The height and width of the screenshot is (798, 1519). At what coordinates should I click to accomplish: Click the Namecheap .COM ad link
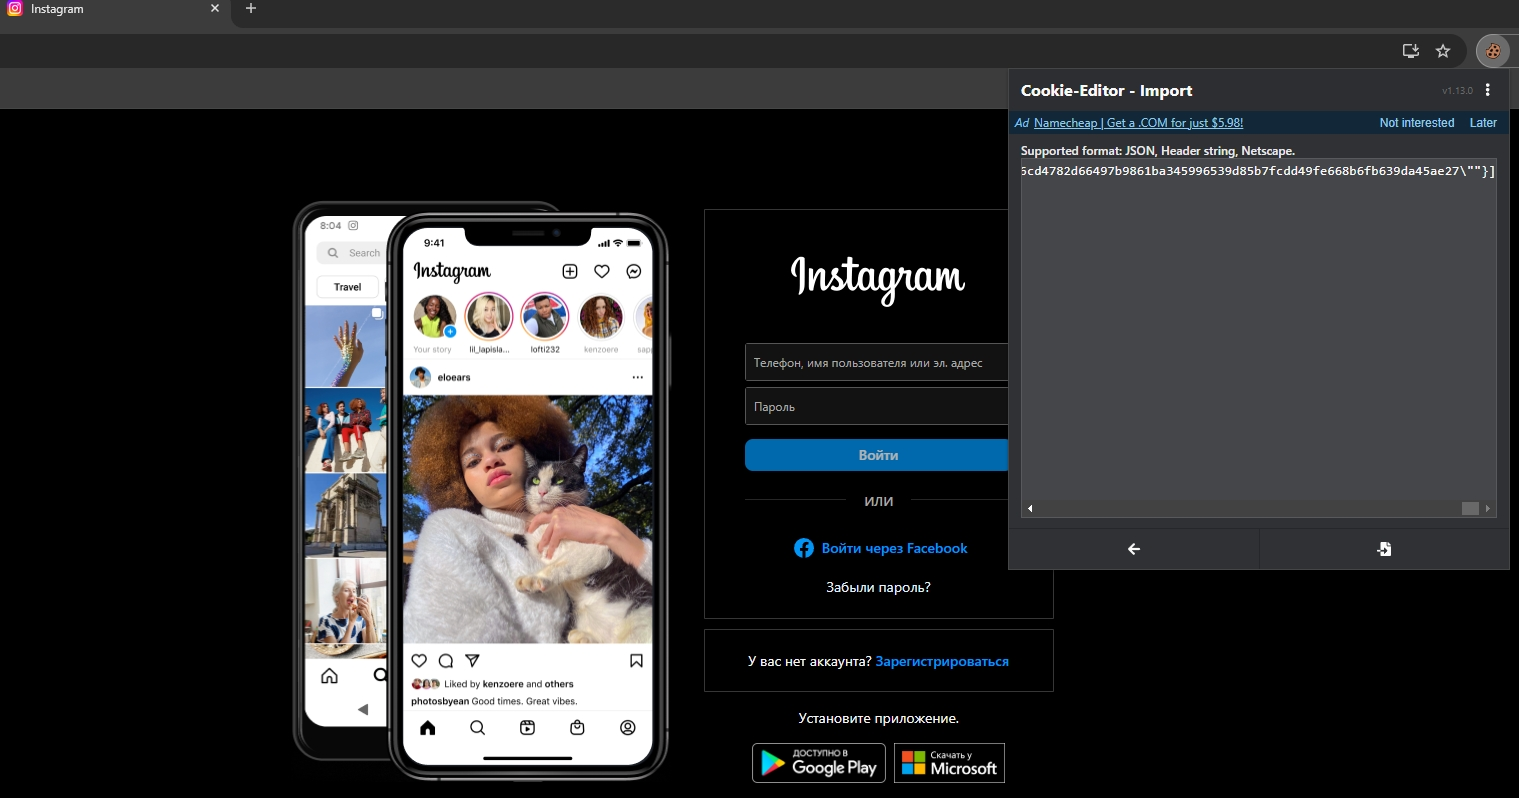(x=1138, y=123)
